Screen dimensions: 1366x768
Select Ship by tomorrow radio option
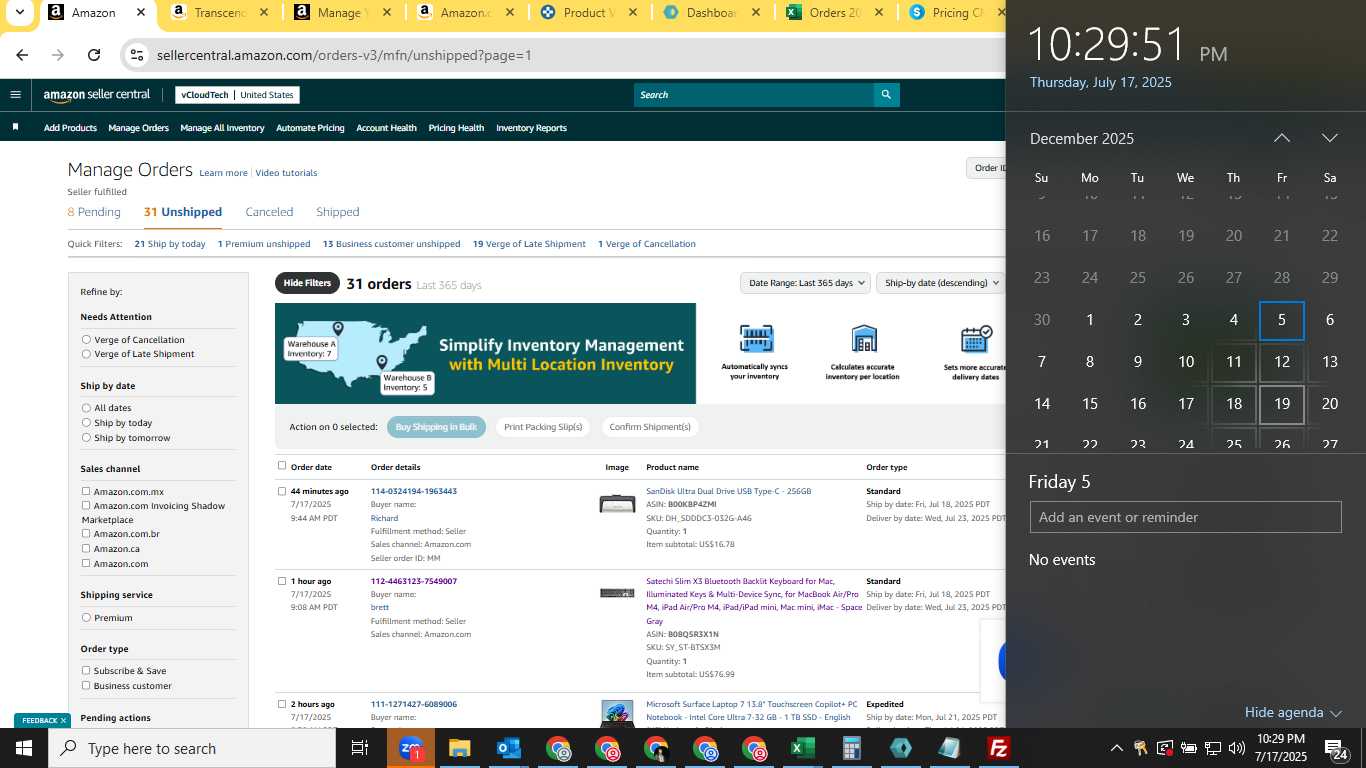(x=86, y=438)
